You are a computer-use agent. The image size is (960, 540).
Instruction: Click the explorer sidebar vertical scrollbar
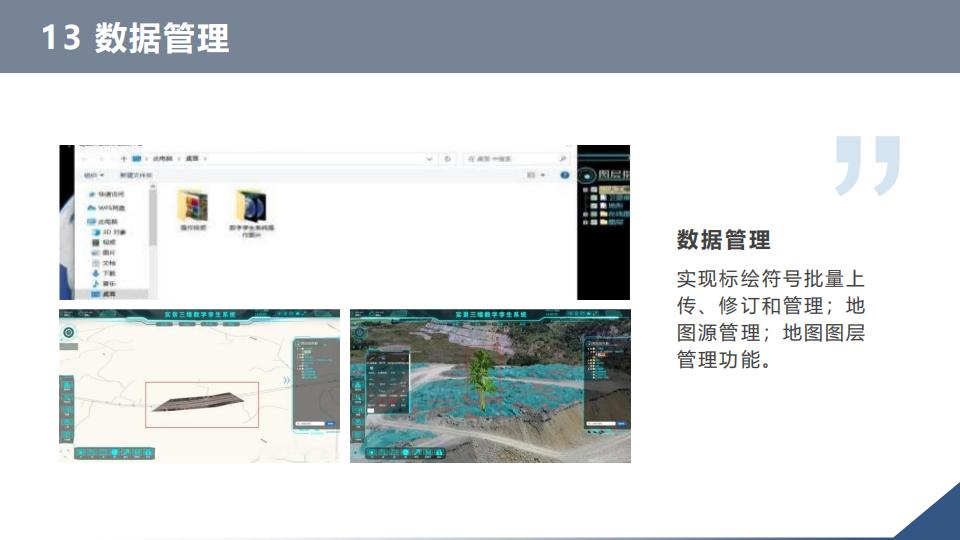pyautogui.click(x=153, y=217)
